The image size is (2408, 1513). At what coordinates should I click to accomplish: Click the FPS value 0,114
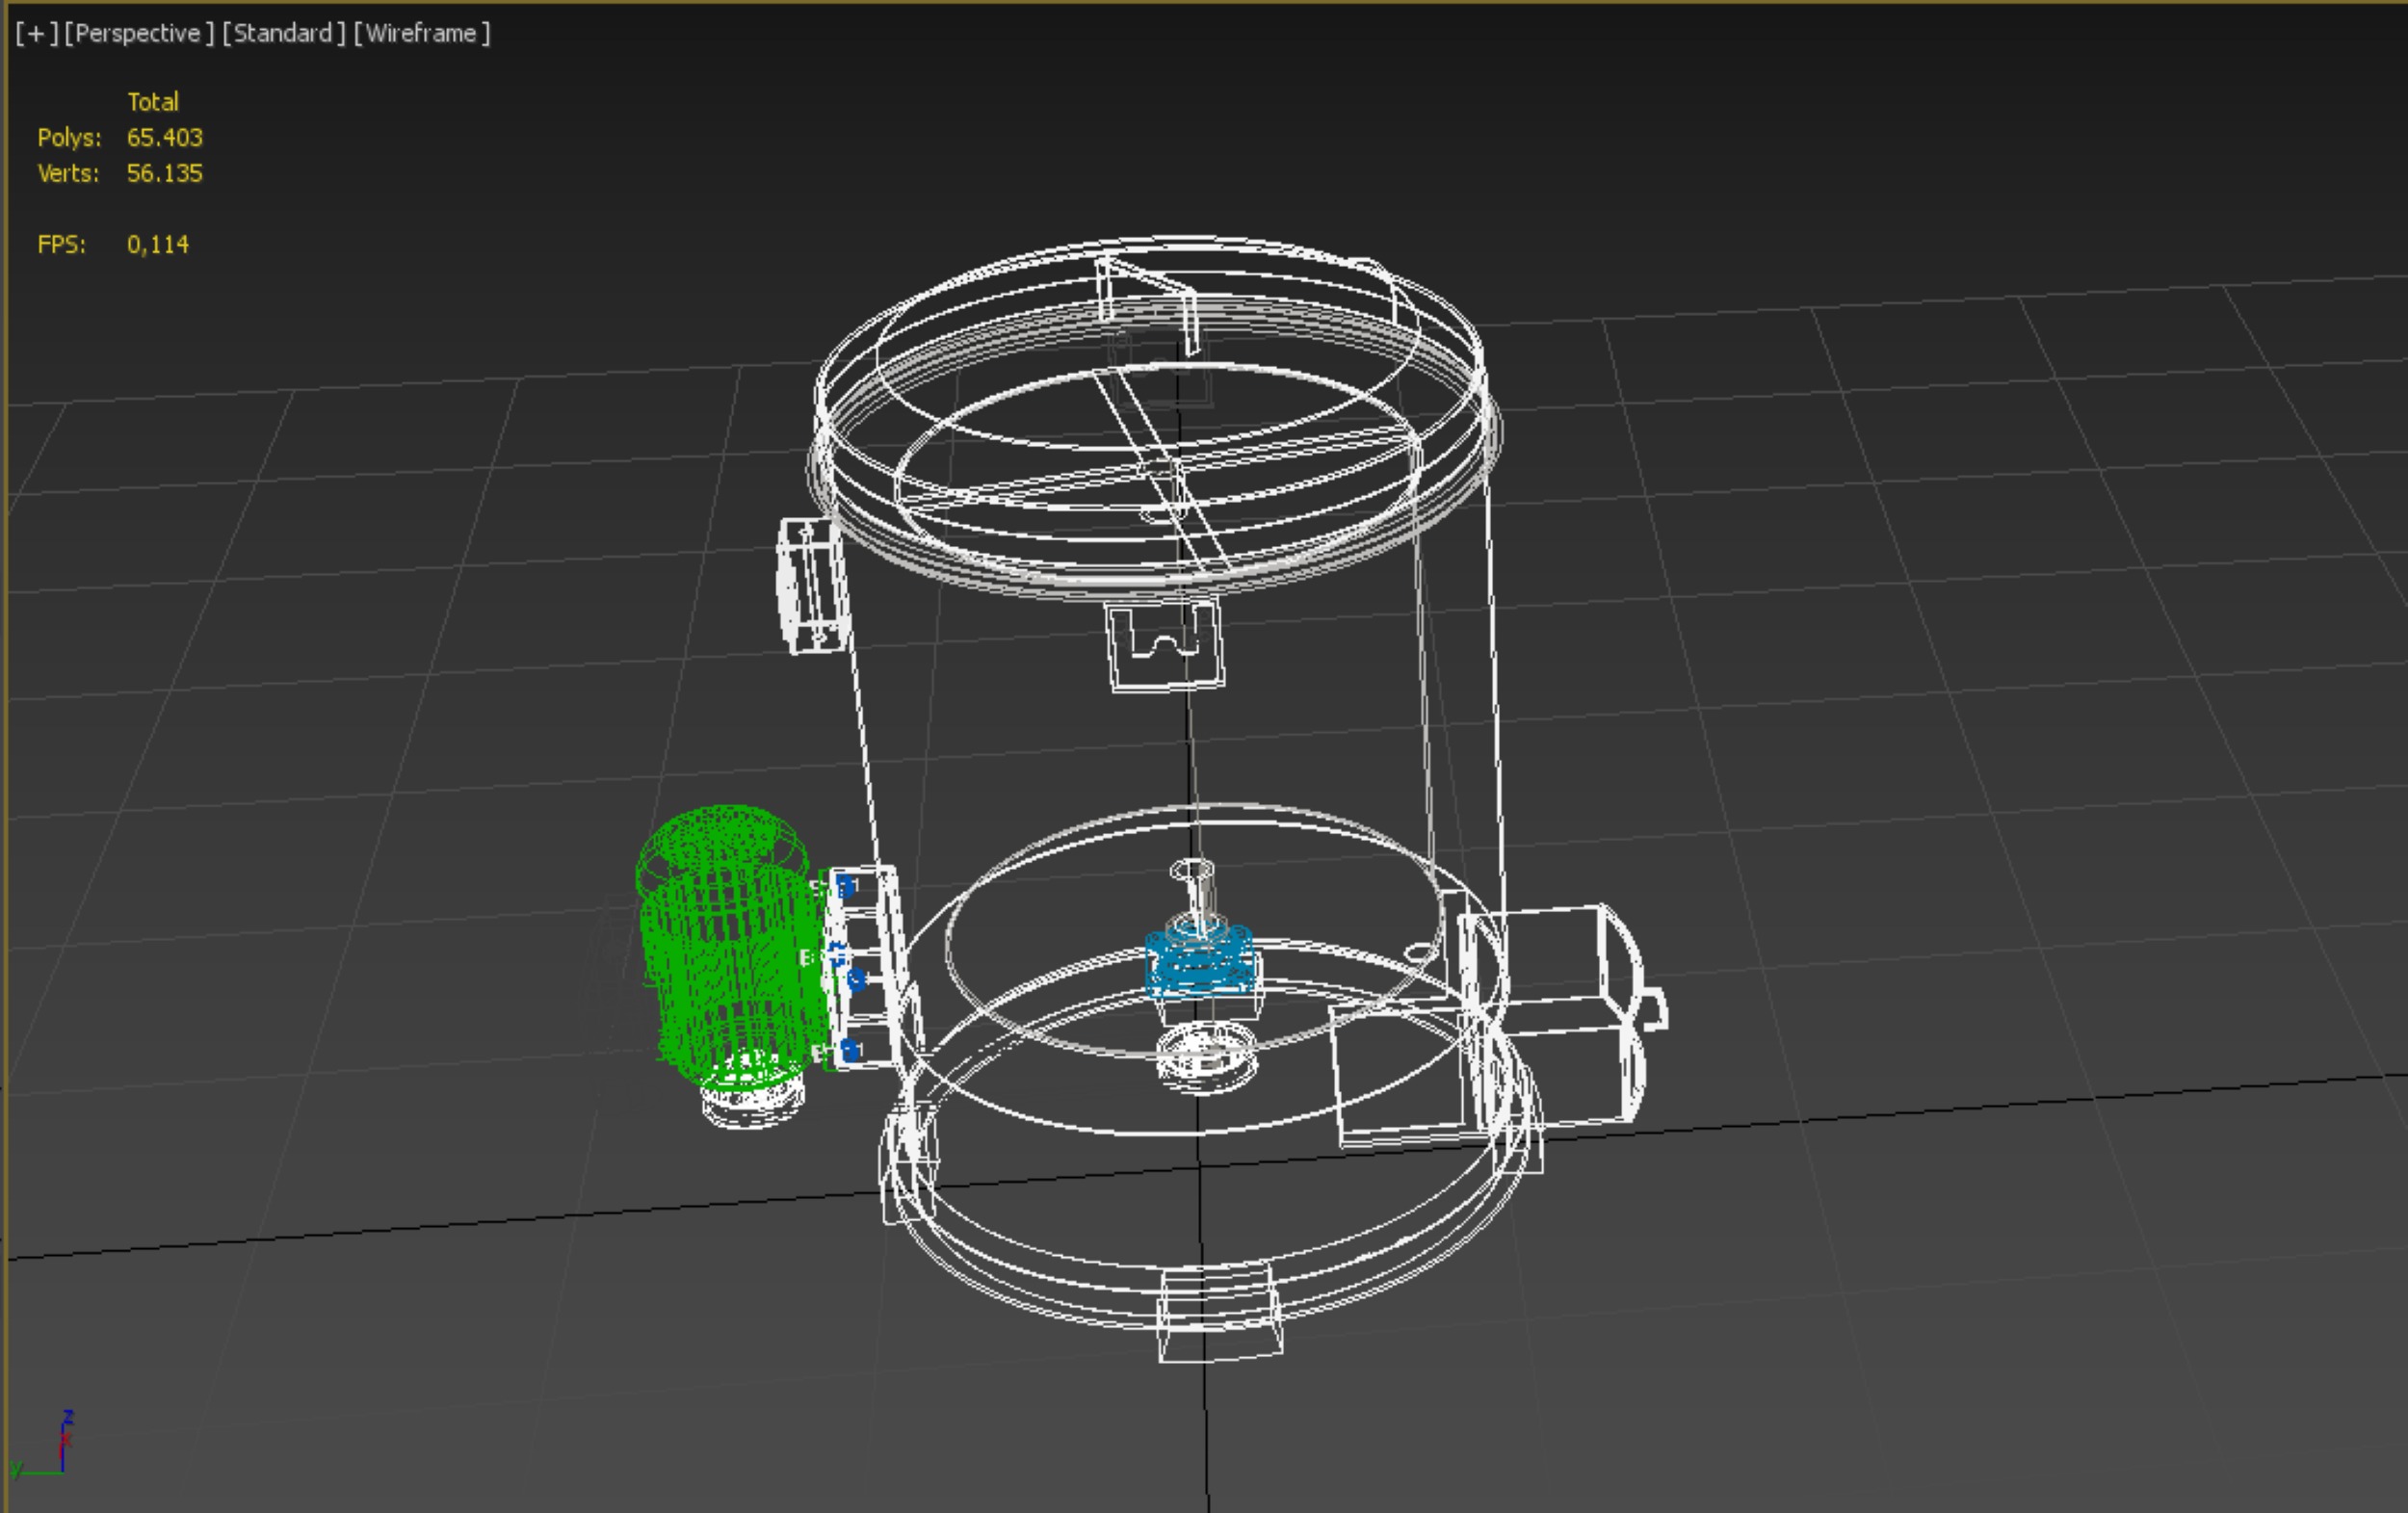click(158, 245)
